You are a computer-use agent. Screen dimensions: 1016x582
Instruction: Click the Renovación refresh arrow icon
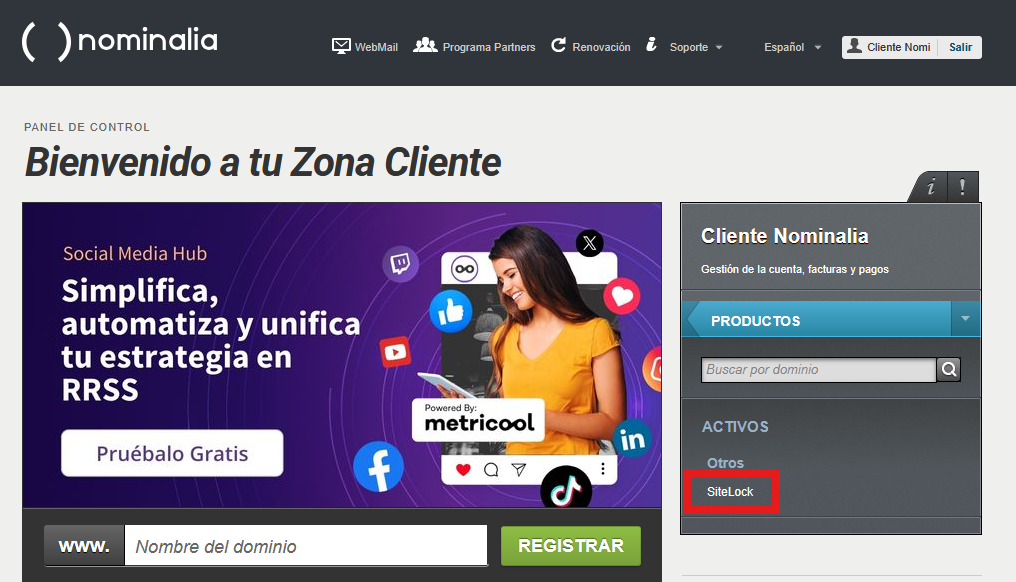coord(558,45)
